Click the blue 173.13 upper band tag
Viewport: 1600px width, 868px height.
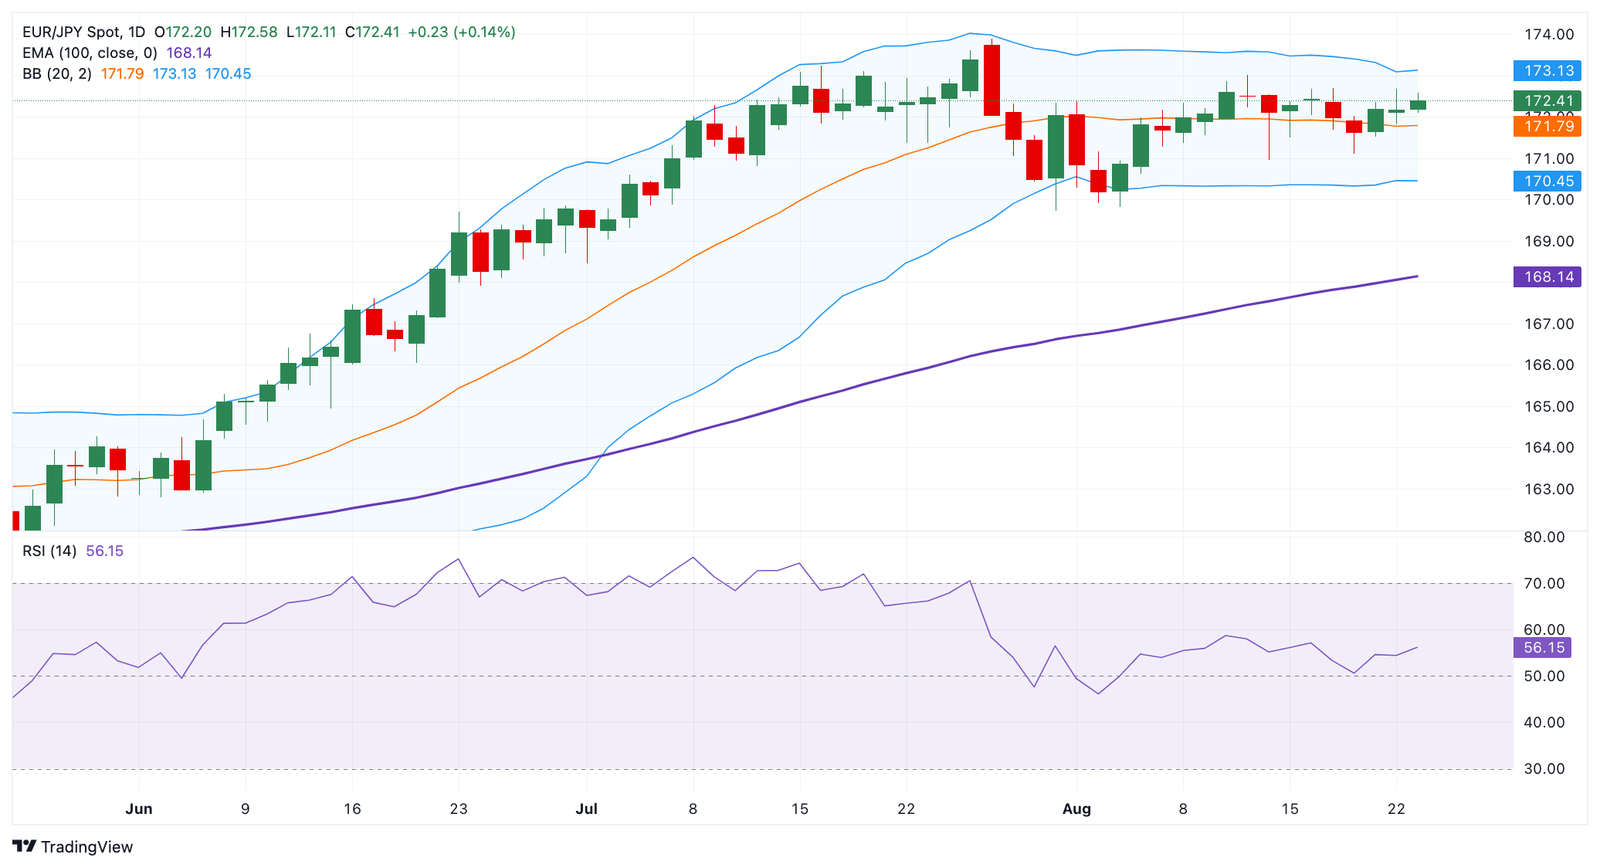point(1547,71)
